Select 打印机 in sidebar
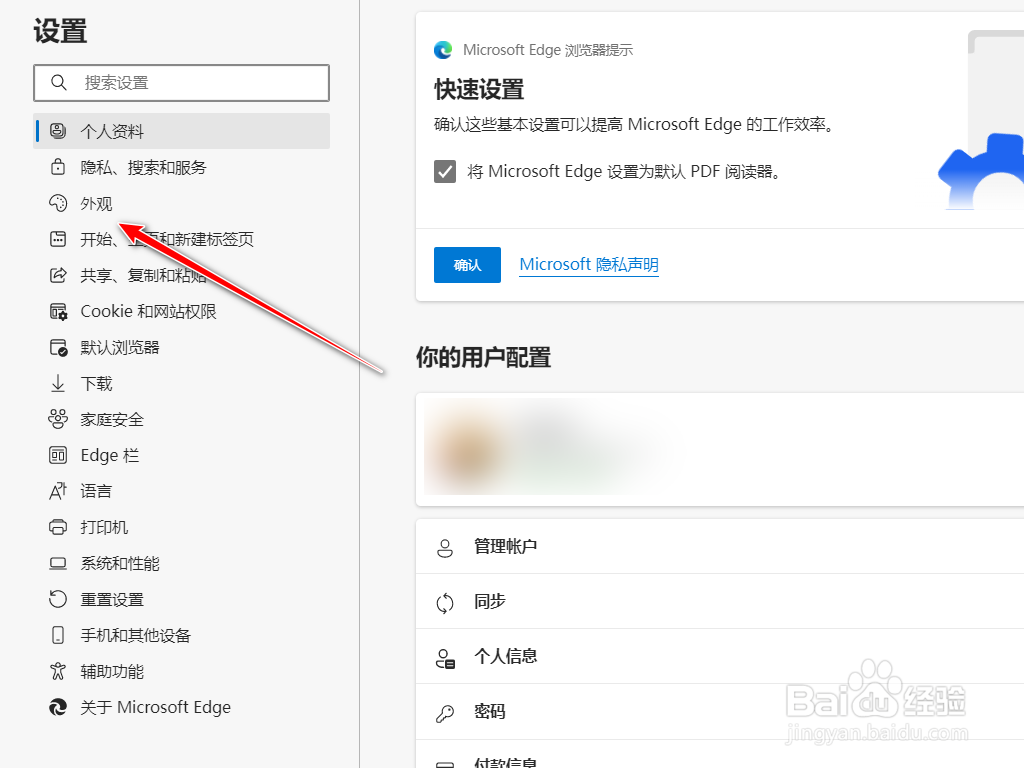Viewport: 1024px width, 768px height. coord(182,527)
